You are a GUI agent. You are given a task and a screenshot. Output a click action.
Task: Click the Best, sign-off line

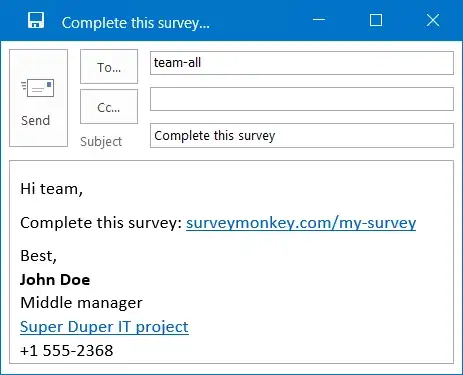click(38, 256)
